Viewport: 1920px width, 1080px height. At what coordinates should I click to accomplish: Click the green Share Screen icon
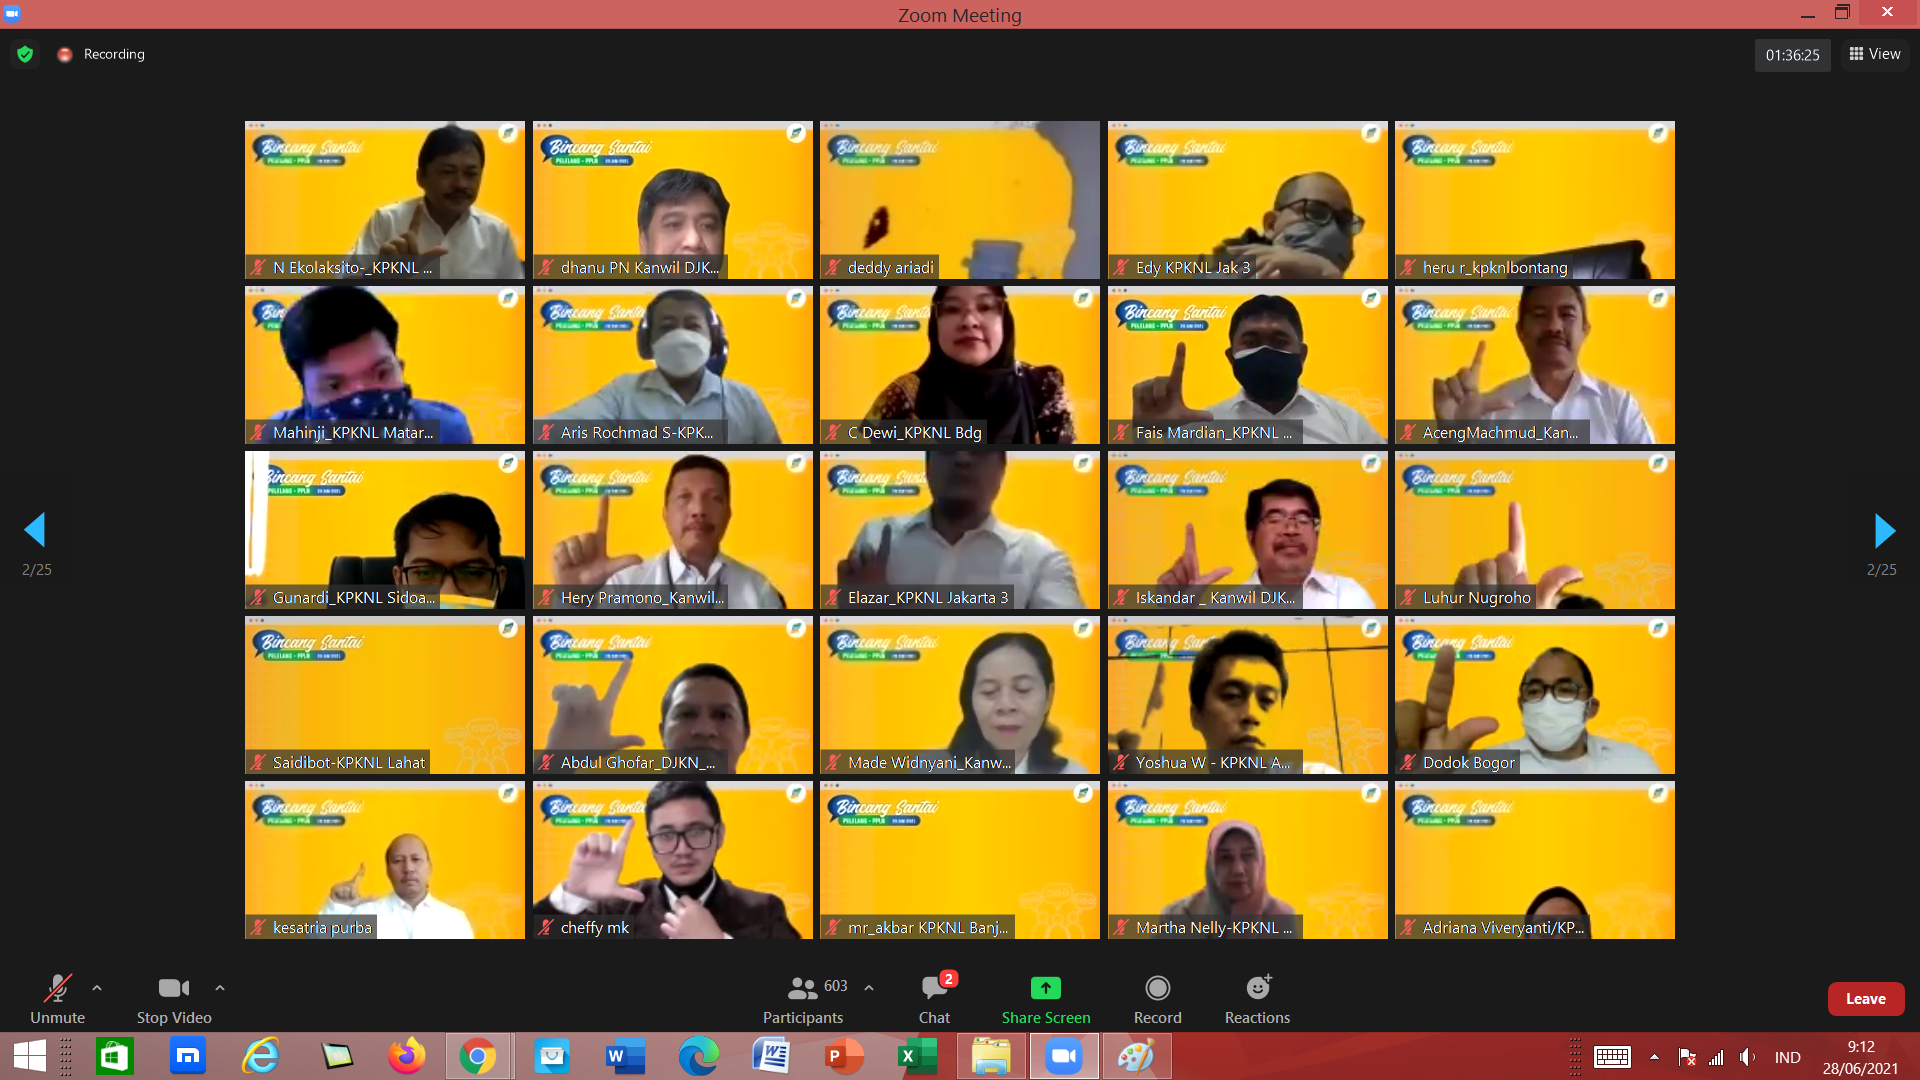1045,988
